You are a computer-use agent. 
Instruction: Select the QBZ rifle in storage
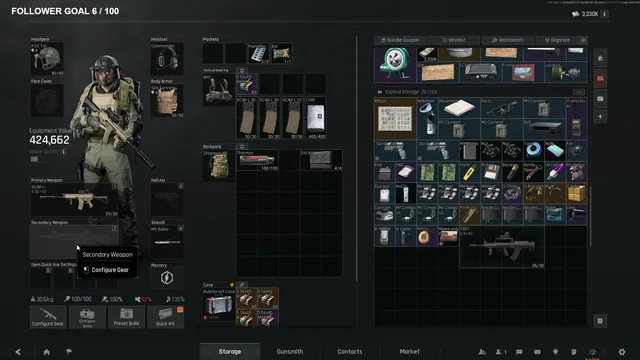(502, 247)
